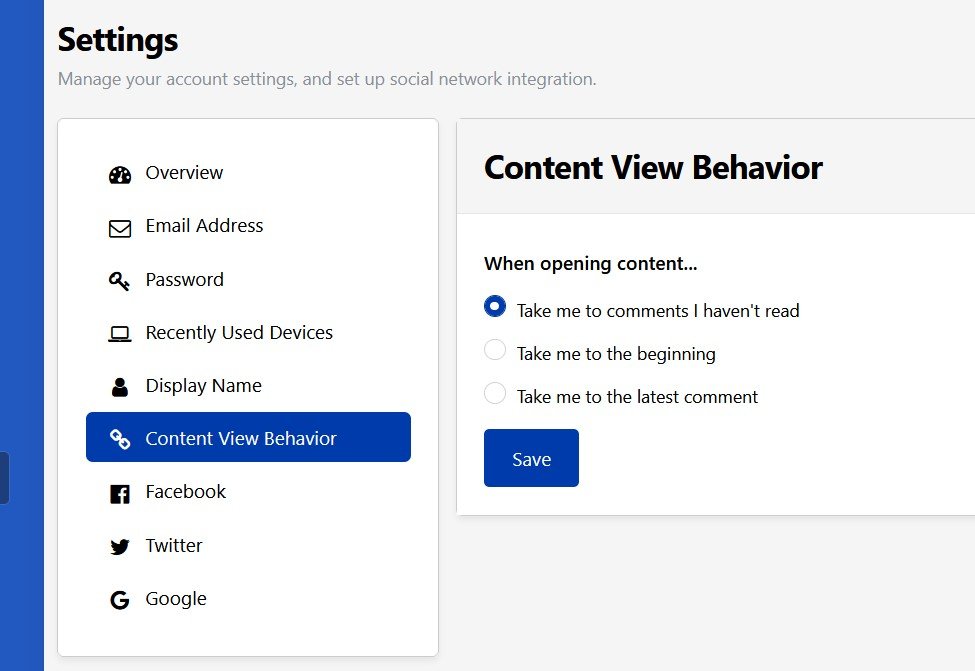975x671 pixels.
Task: Click the Password key icon
Action: pyautogui.click(x=119, y=281)
